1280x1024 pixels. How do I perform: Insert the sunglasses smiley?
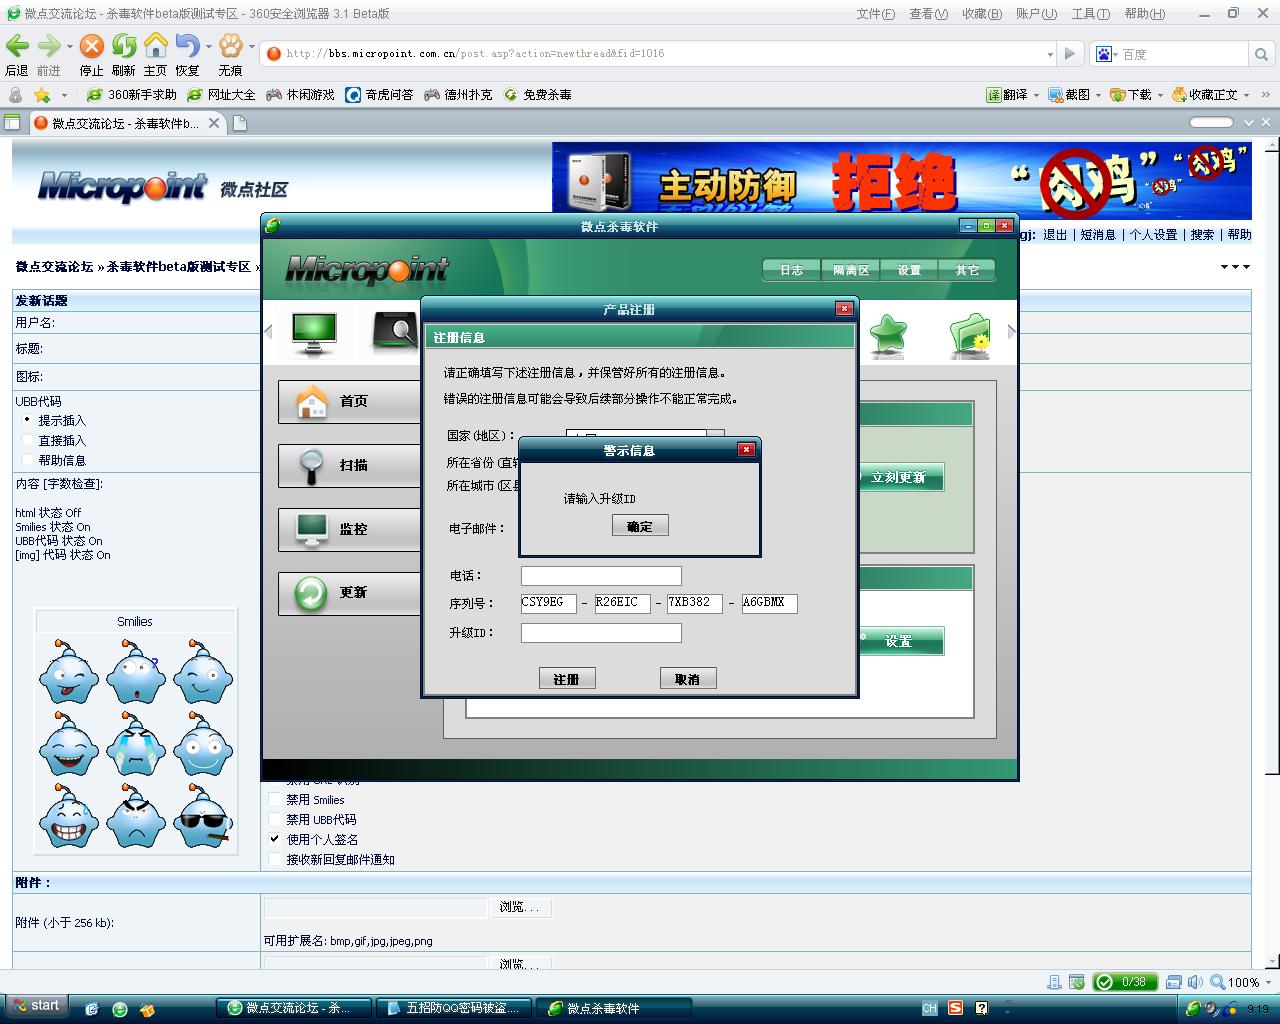[203, 815]
